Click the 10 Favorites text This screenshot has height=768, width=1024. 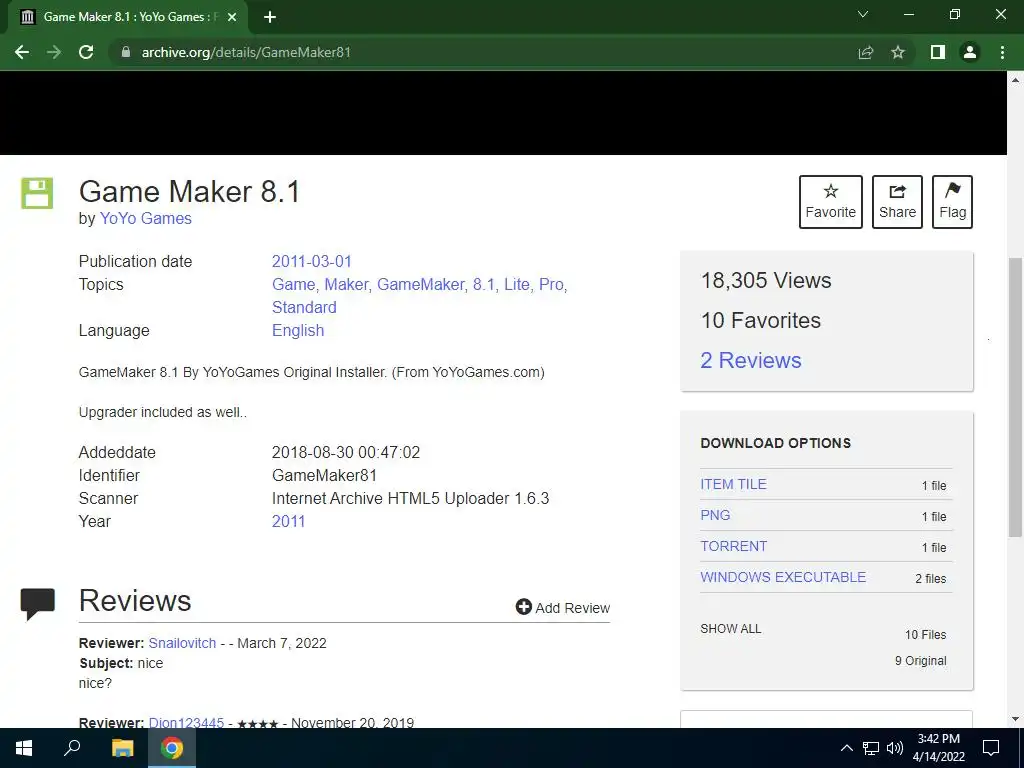(x=761, y=321)
